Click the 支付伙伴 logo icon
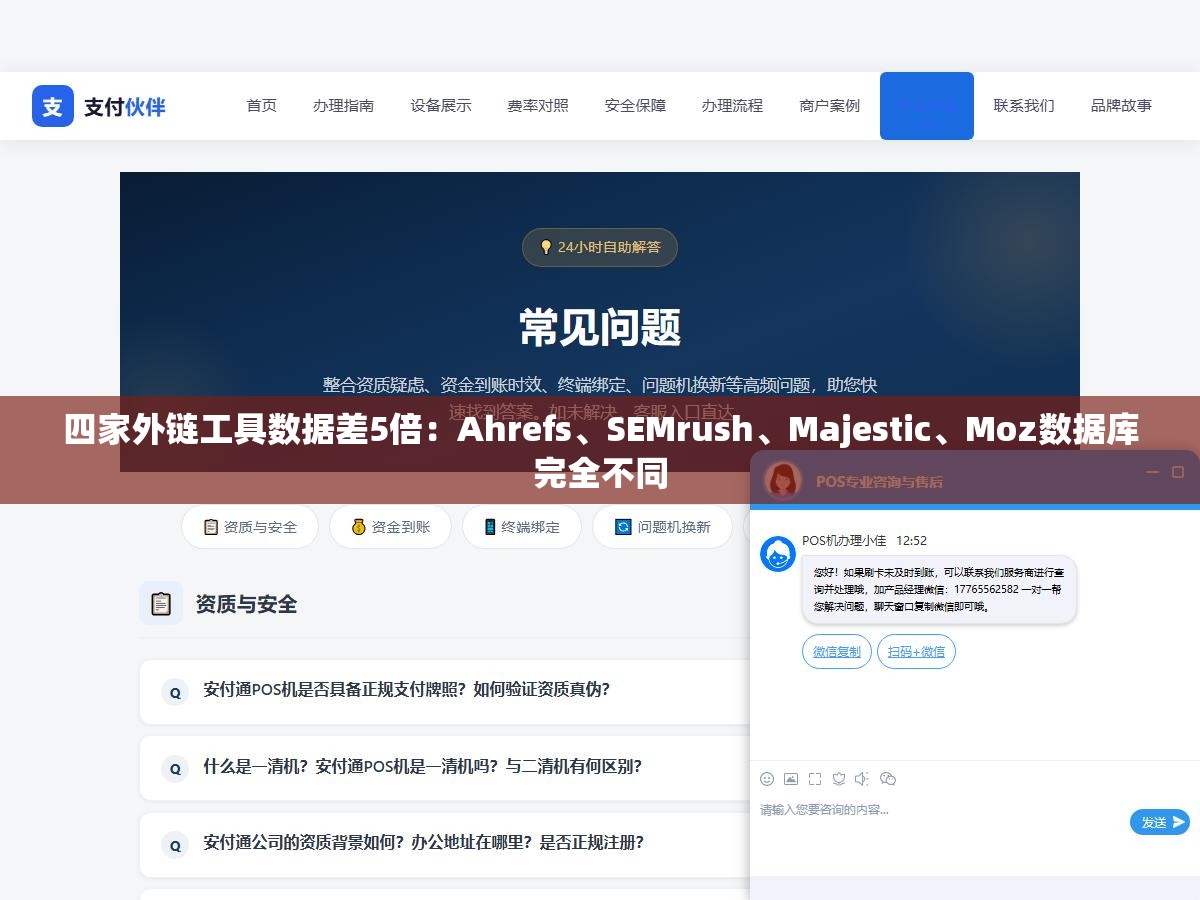This screenshot has width=1200, height=900. (x=53, y=106)
